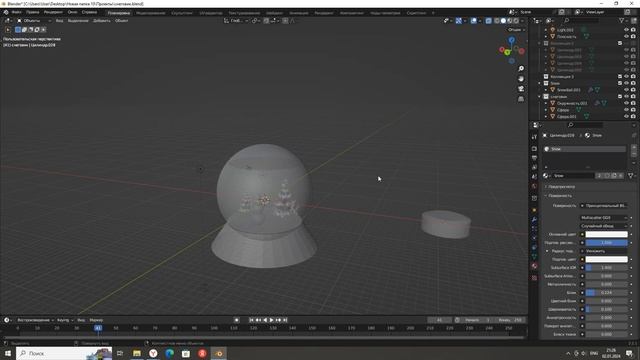
Task: Open the Output properties tab
Action: tap(534, 158)
